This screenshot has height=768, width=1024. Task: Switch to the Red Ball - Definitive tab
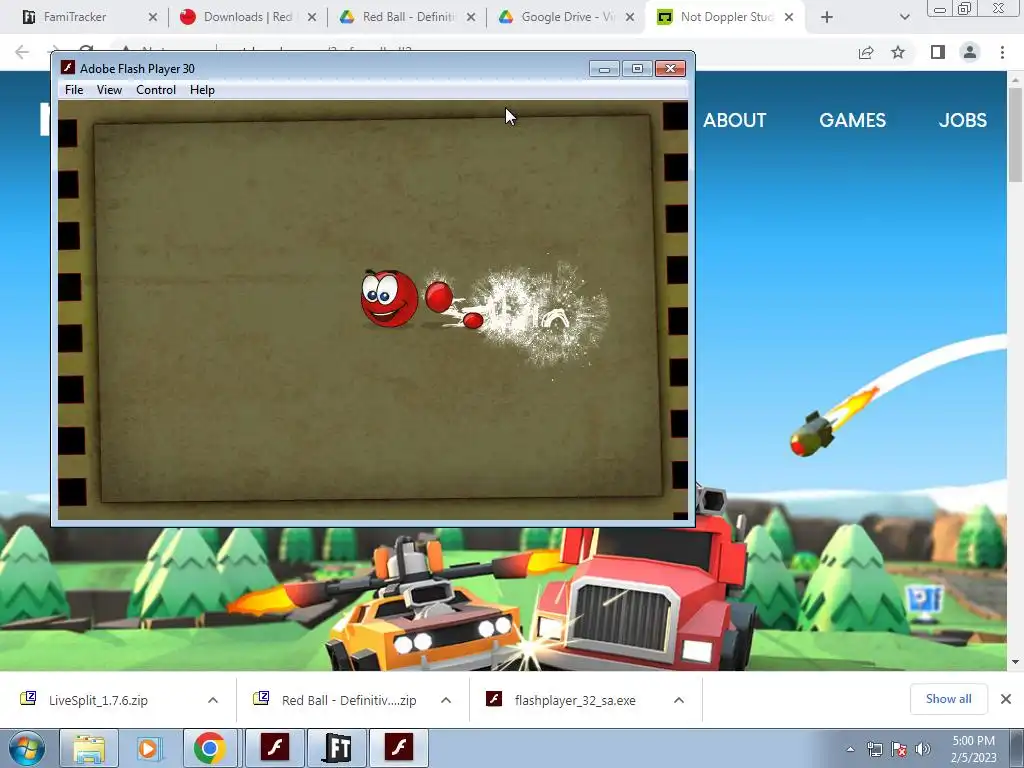pyautogui.click(x=408, y=17)
